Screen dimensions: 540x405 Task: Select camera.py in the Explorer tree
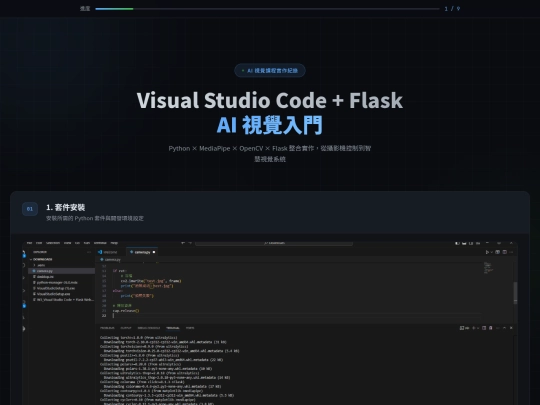[61, 271]
